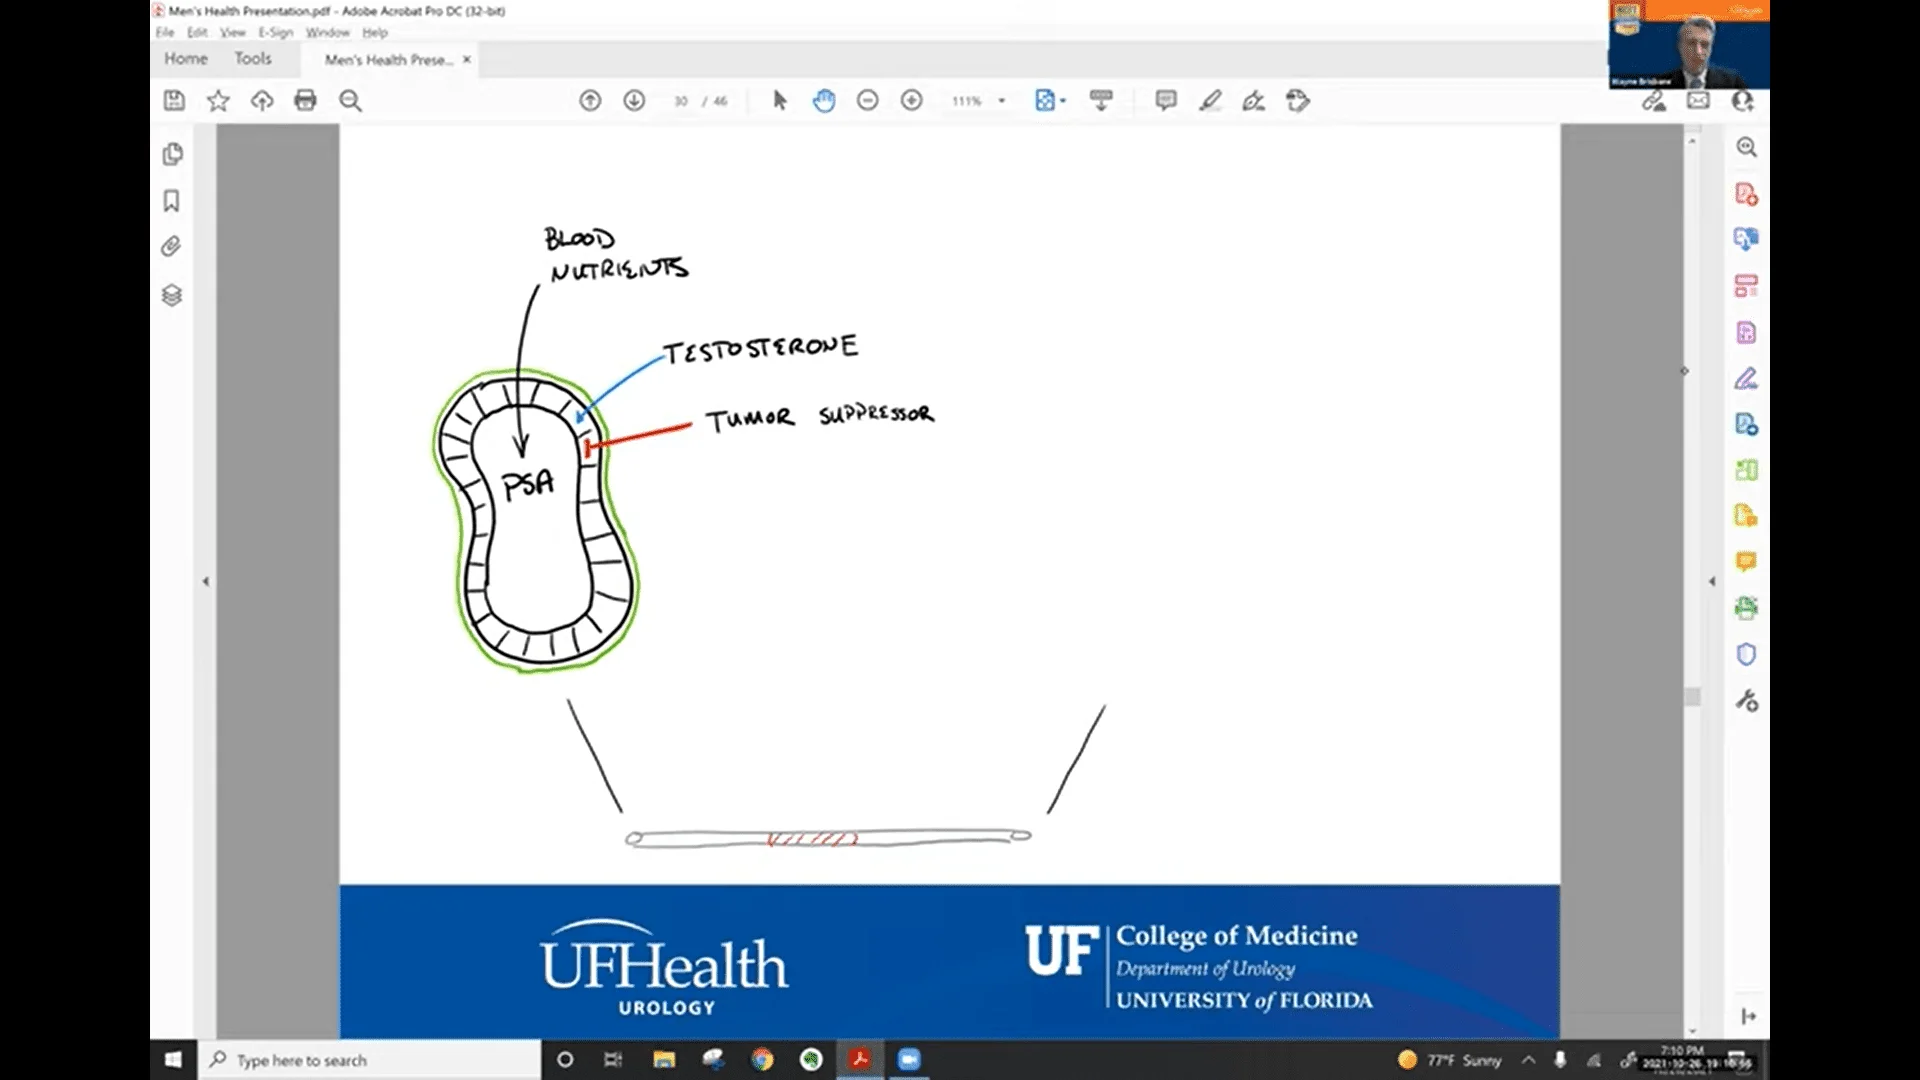Select the highlight pen tool
This screenshot has width=1920, height=1080.
click(1210, 100)
